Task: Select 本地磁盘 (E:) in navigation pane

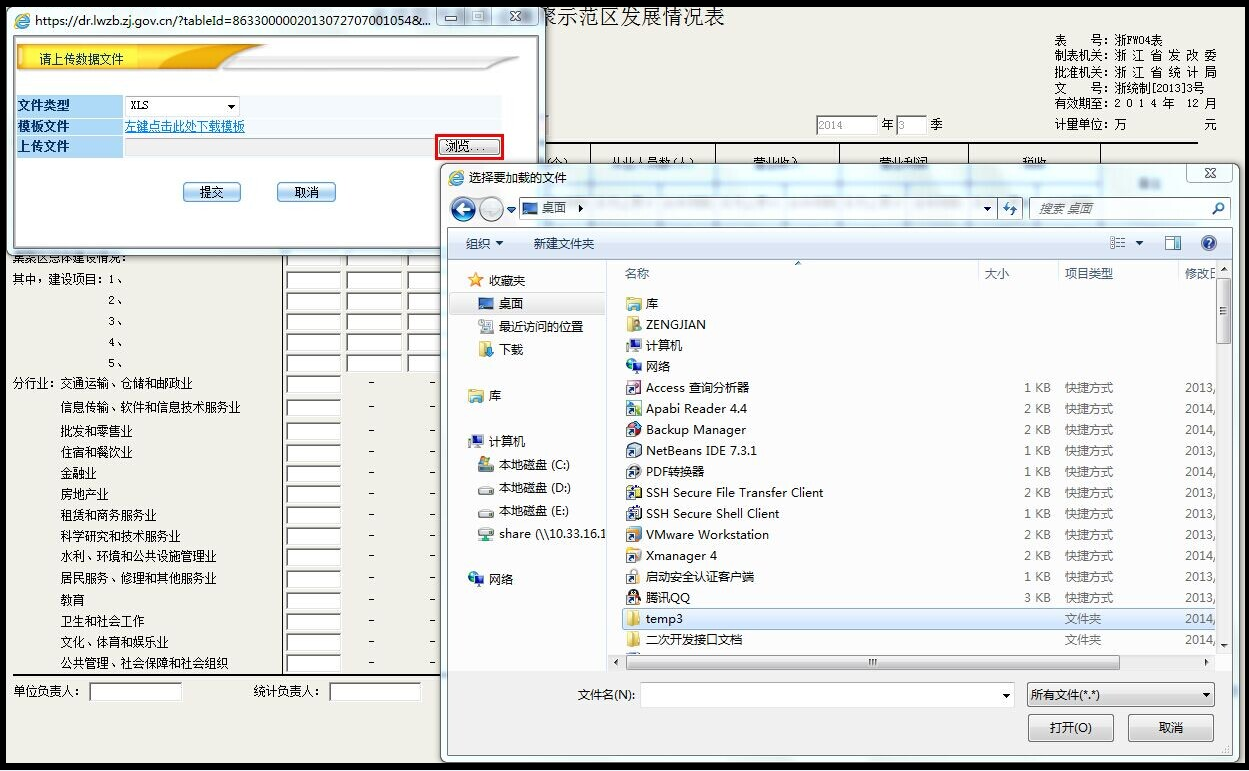Action: coord(524,510)
